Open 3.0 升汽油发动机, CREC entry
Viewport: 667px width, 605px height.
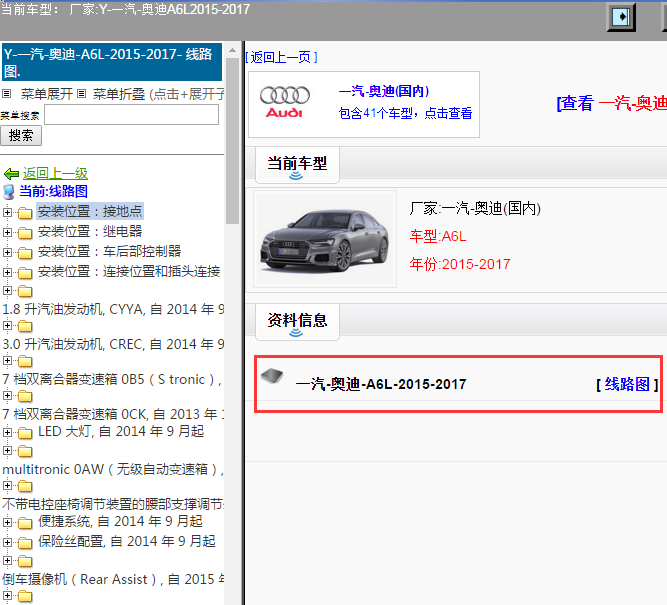[x=113, y=344]
